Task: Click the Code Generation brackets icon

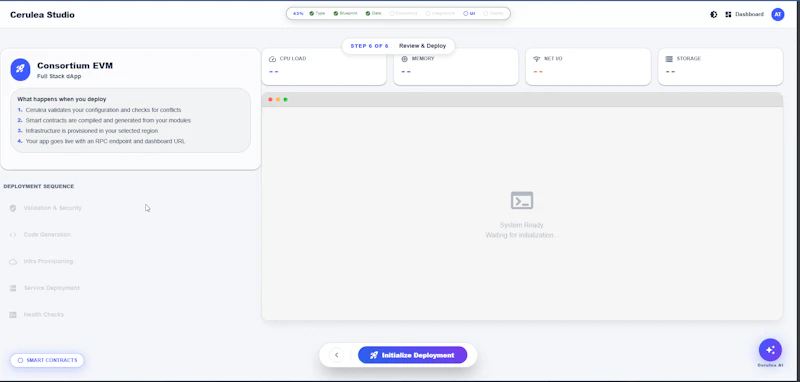Action: click(x=13, y=235)
